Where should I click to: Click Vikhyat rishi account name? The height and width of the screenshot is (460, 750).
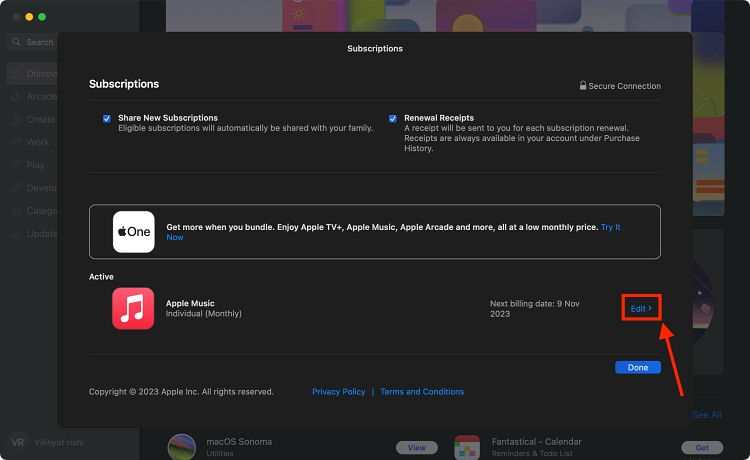[59, 442]
